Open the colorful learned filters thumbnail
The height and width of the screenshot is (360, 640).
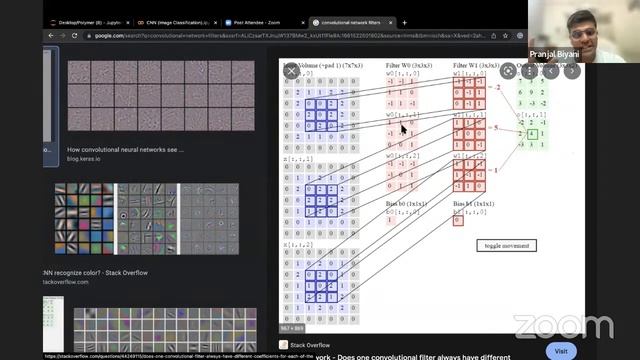147,219
